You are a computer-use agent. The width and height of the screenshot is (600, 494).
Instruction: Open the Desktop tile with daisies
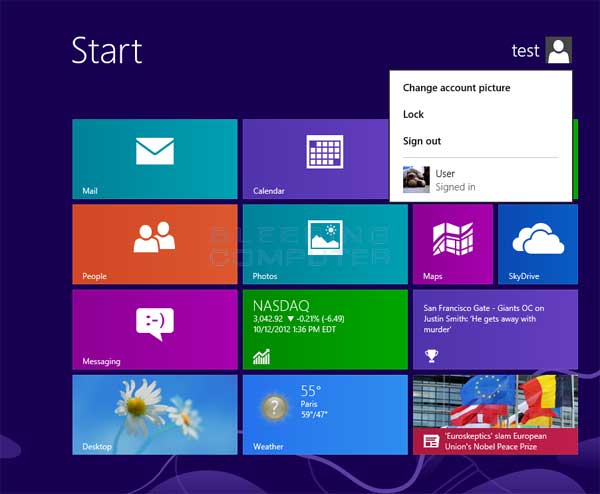(155, 415)
